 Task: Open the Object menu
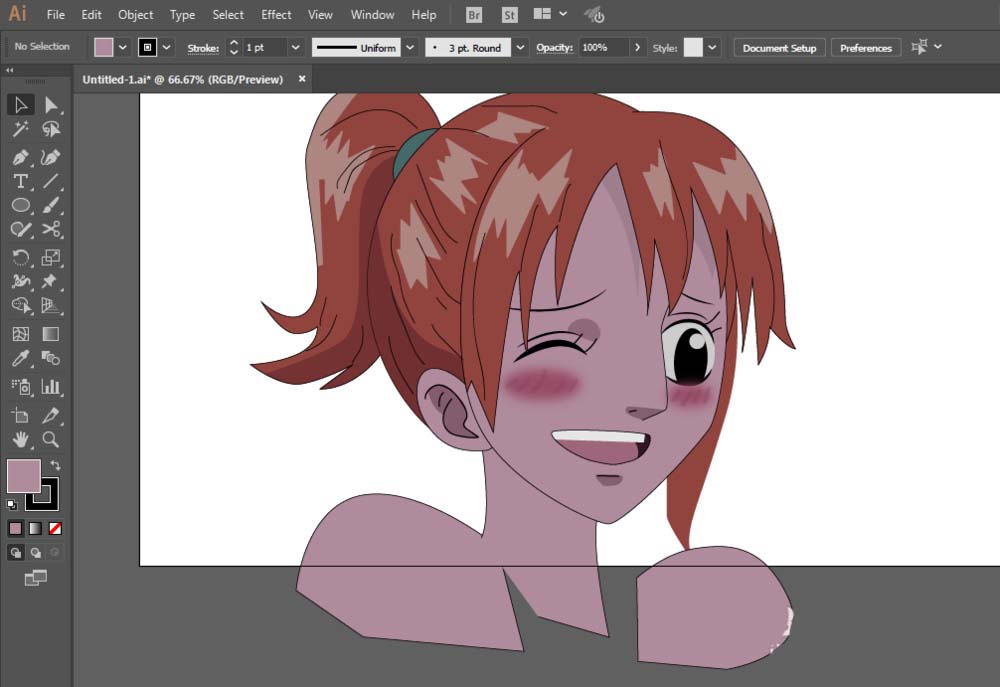[x=135, y=14]
